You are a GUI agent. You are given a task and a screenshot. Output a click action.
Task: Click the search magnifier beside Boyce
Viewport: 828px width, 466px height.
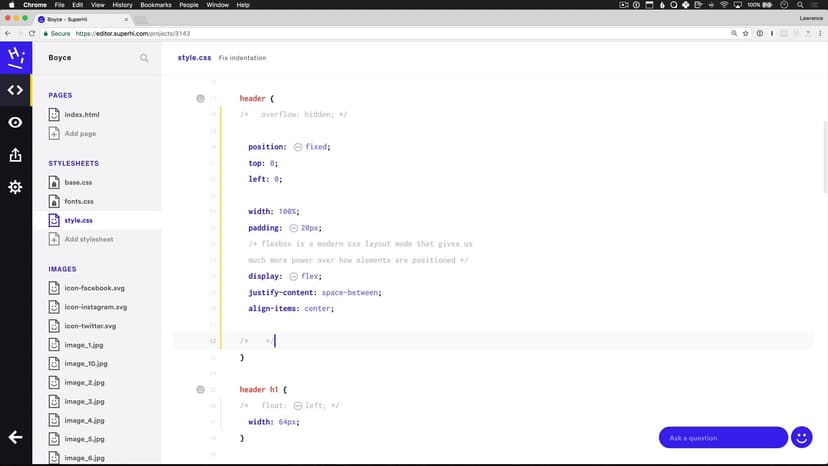tap(144, 58)
